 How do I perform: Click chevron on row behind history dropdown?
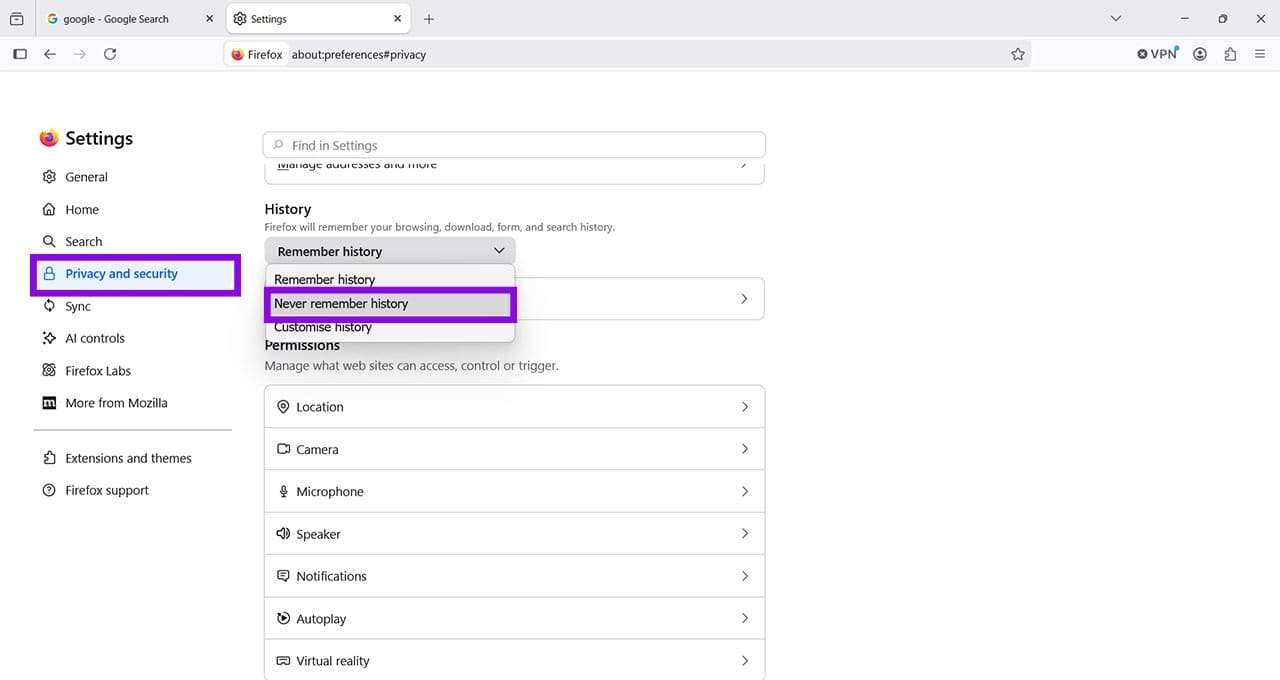(x=744, y=299)
